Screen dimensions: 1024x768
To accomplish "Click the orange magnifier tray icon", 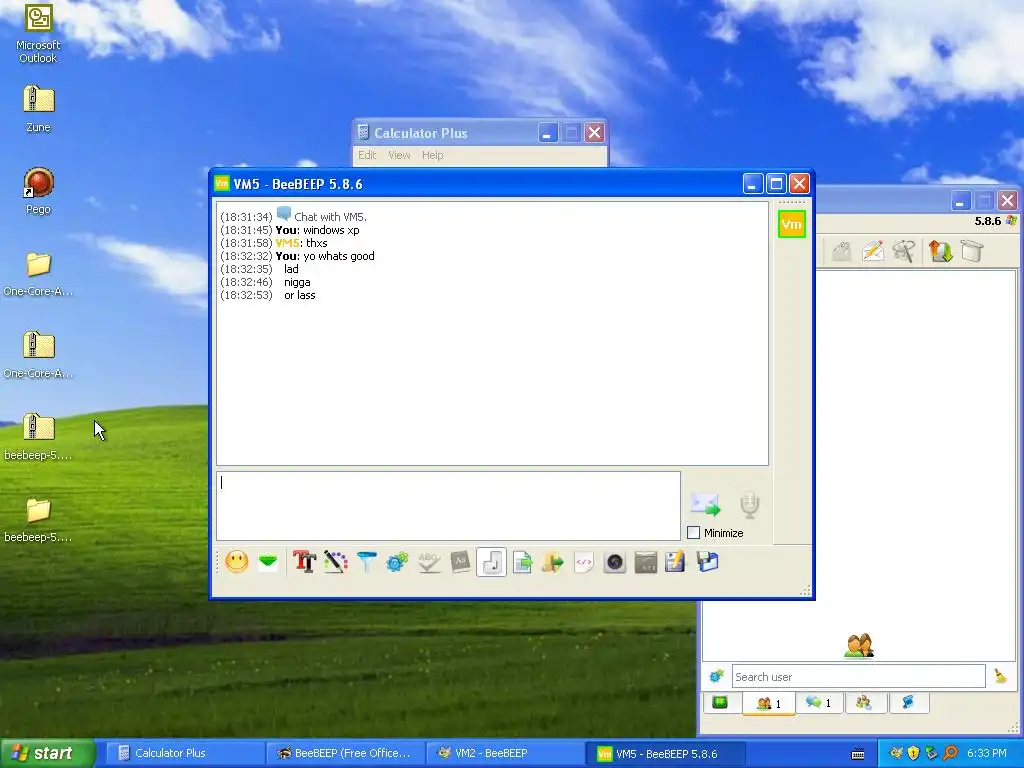I will pyautogui.click(x=950, y=753).
